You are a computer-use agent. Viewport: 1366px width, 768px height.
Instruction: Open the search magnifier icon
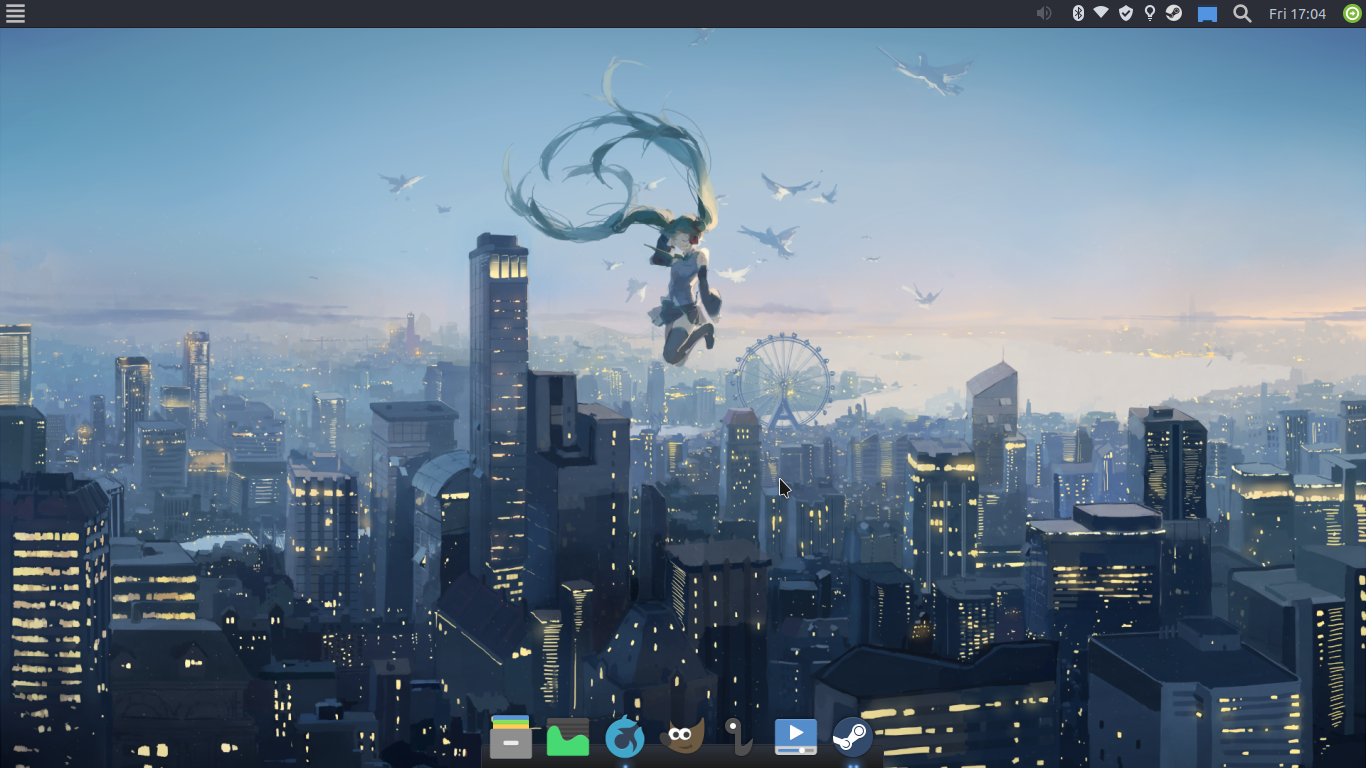point(1242,13)
